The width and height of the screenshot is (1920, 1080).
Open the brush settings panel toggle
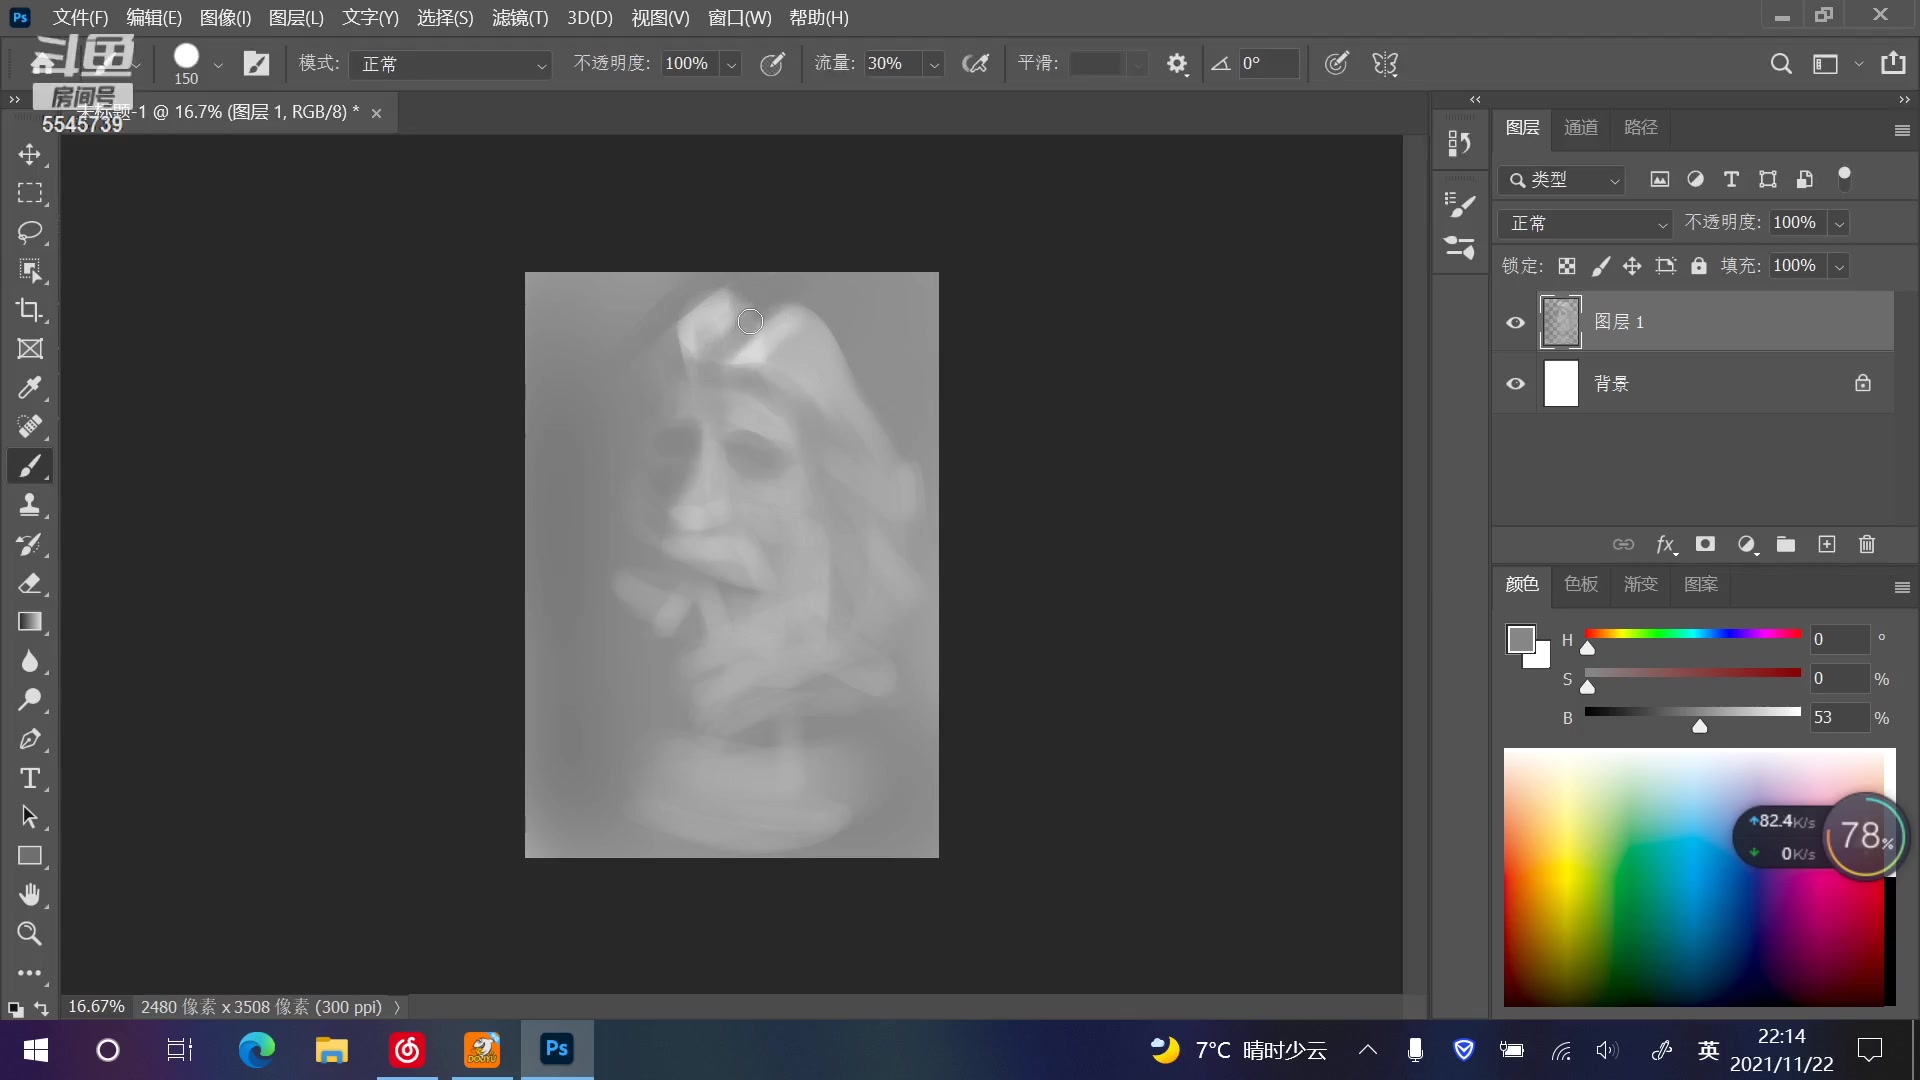(x=257, y=64)
